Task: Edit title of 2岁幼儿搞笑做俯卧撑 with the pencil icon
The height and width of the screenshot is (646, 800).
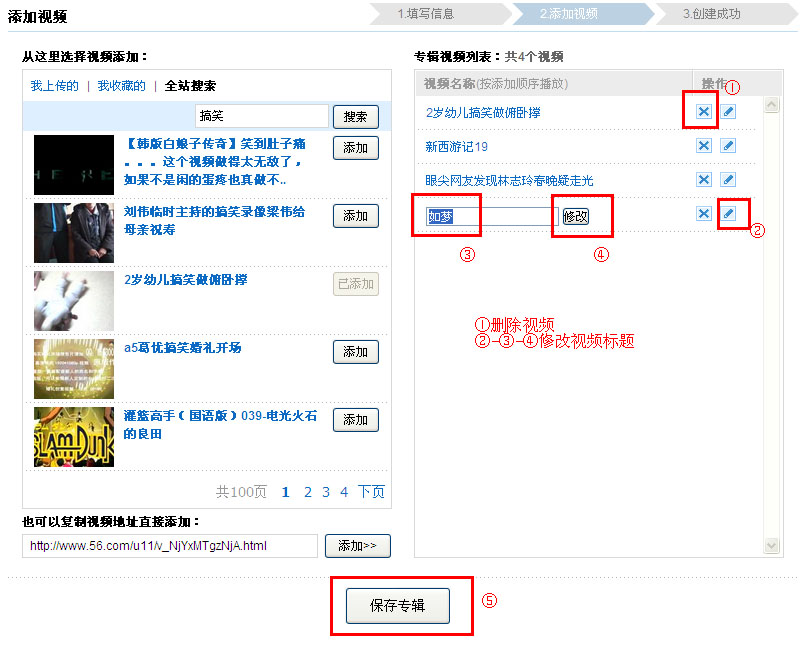Action: point(728,112)
